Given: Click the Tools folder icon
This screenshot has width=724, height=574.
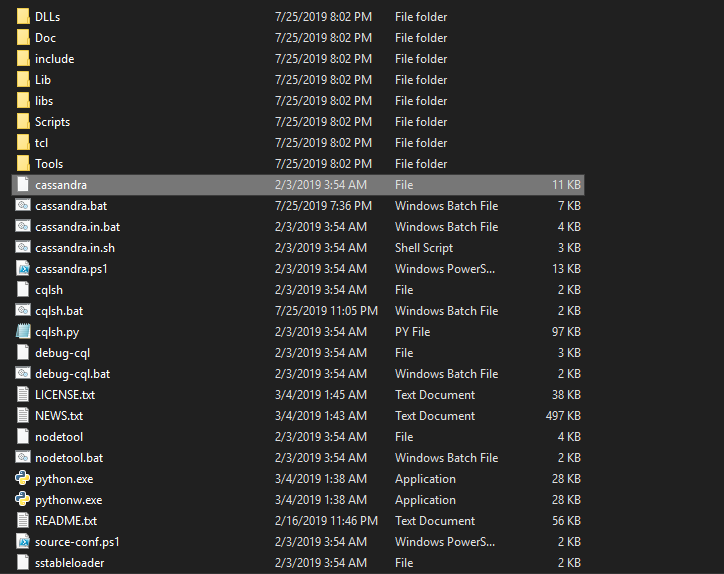Looking at the screenshot, I should (x=23, y=163).
